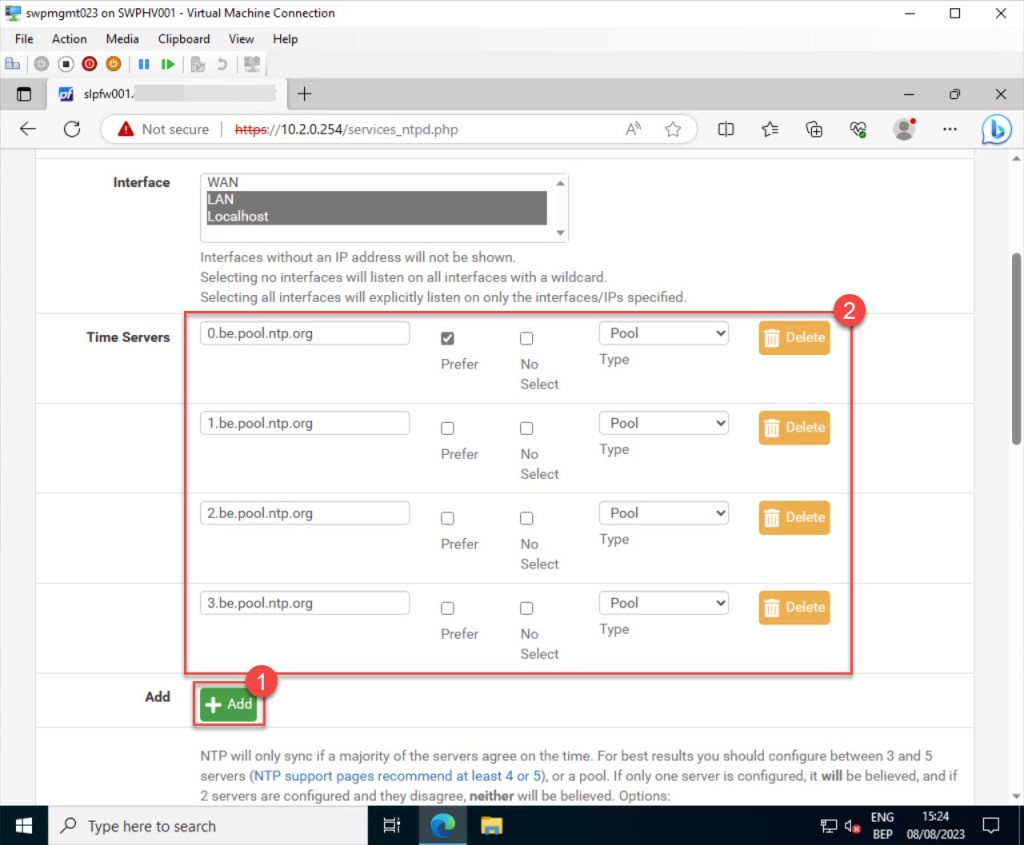Click the Hyper-V Pause VM icon
The image size is (1024, 845).
pos(143,64)
